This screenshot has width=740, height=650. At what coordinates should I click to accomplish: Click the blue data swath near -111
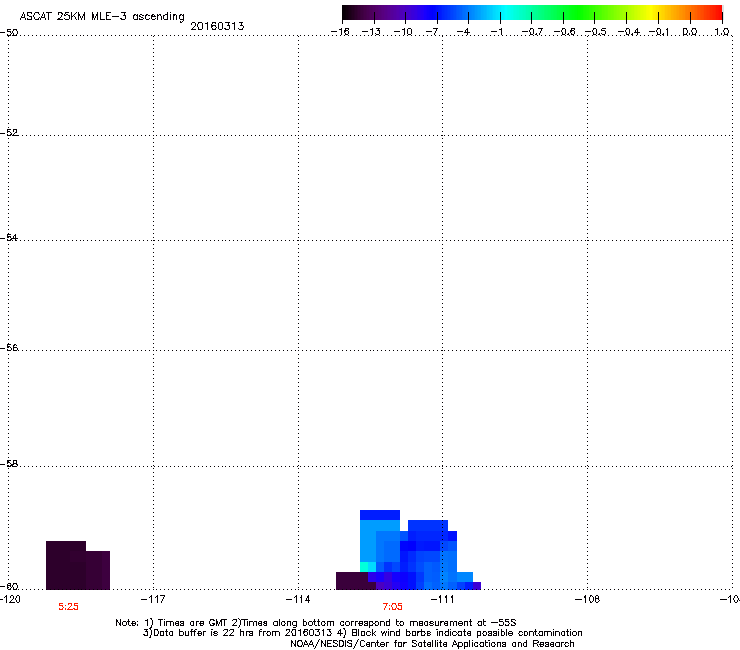408,550
